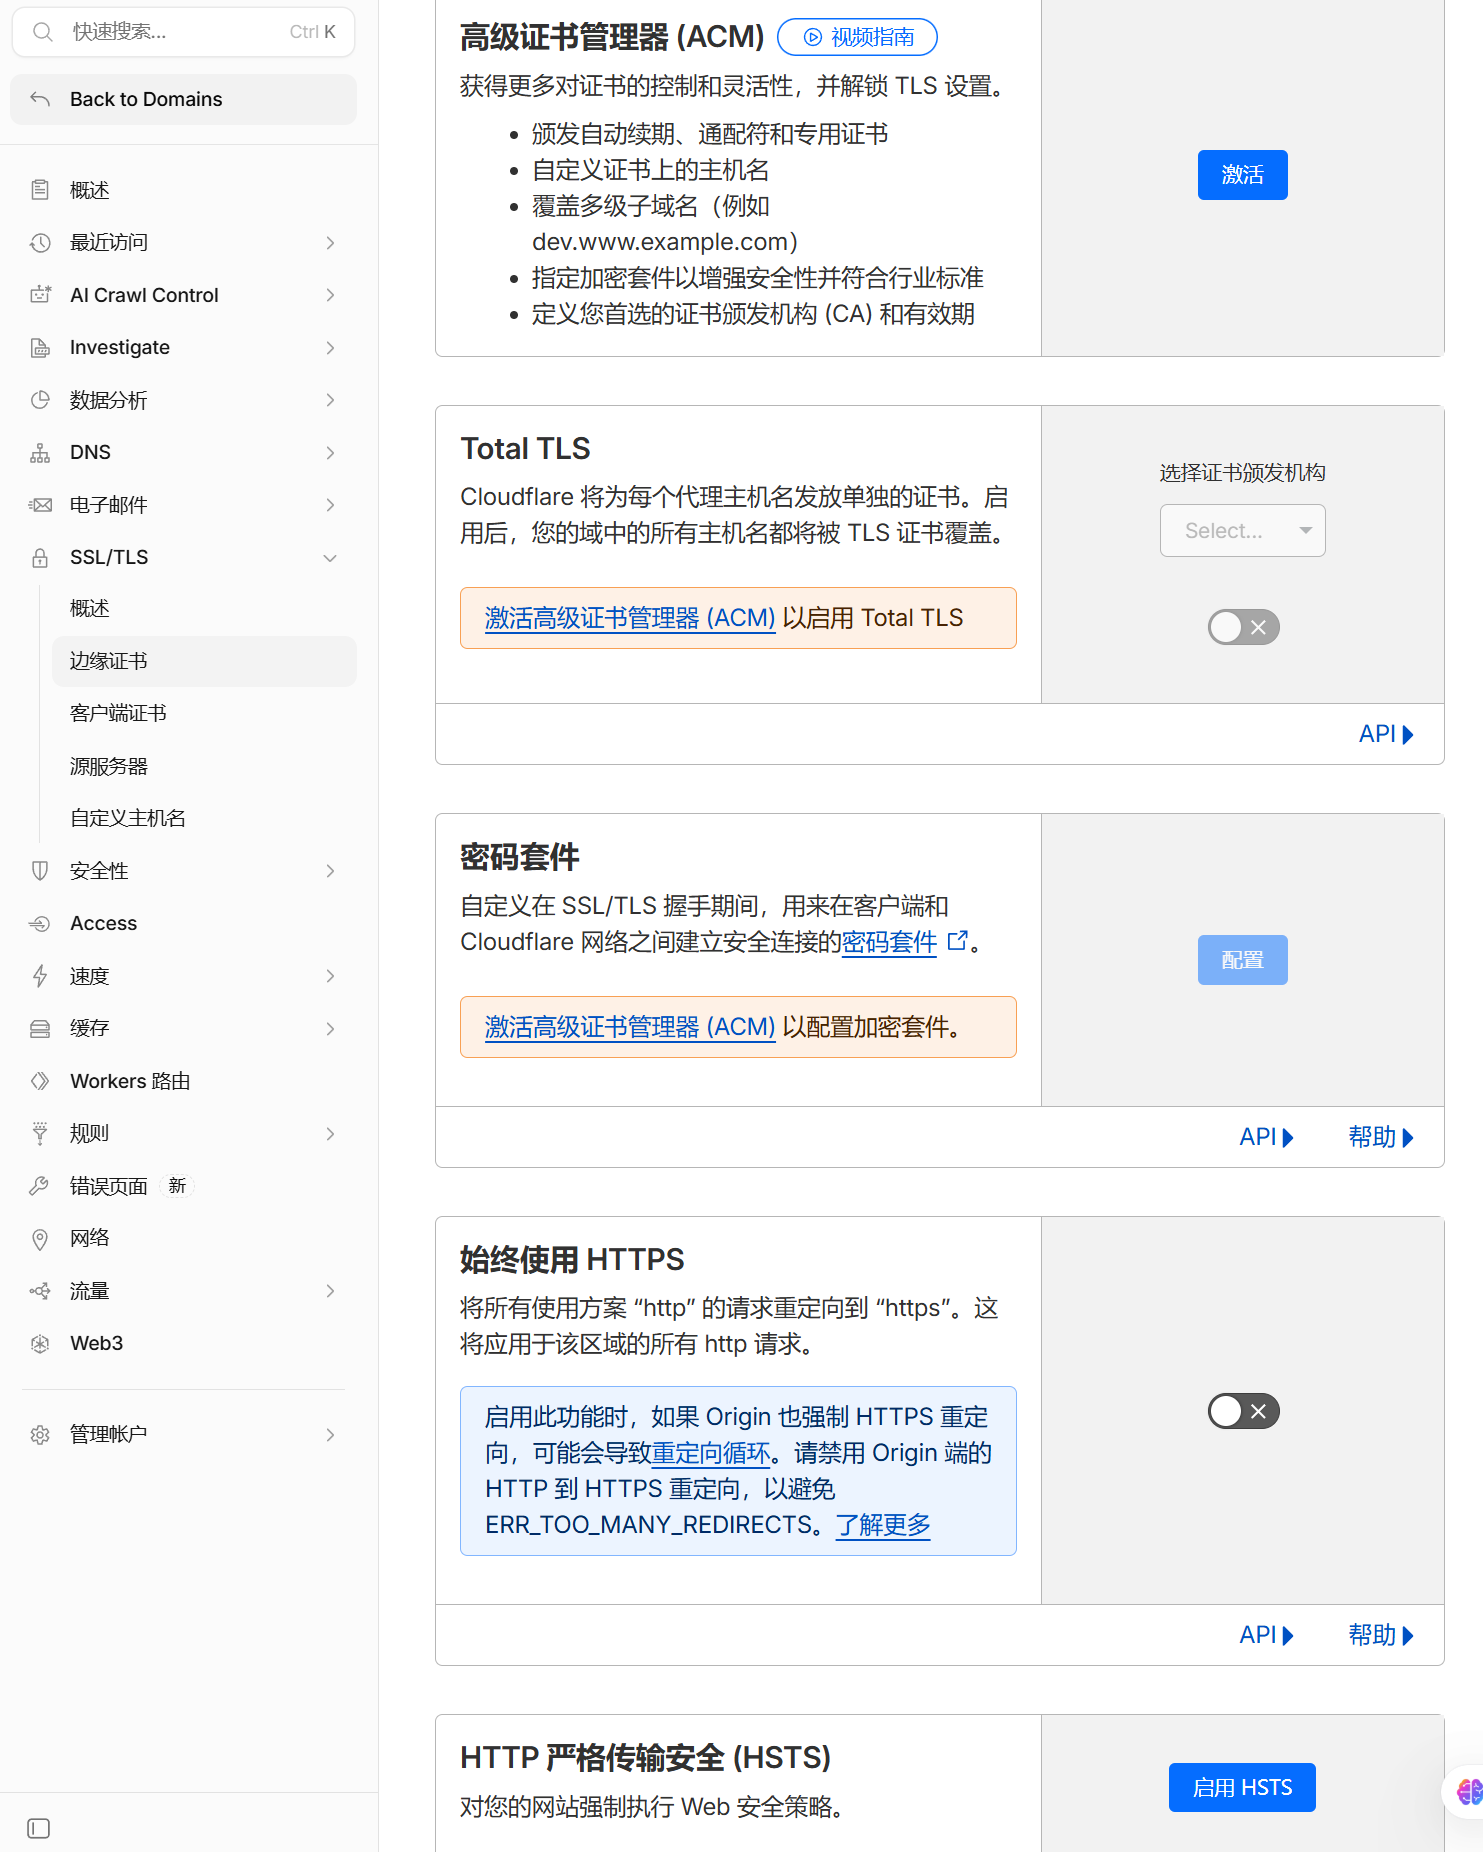Image resolution: width=1483 pixels, height=1852 pixels.
Task: Collapse the sidebar with the panel icon
Action: [x=39, y=1828]
